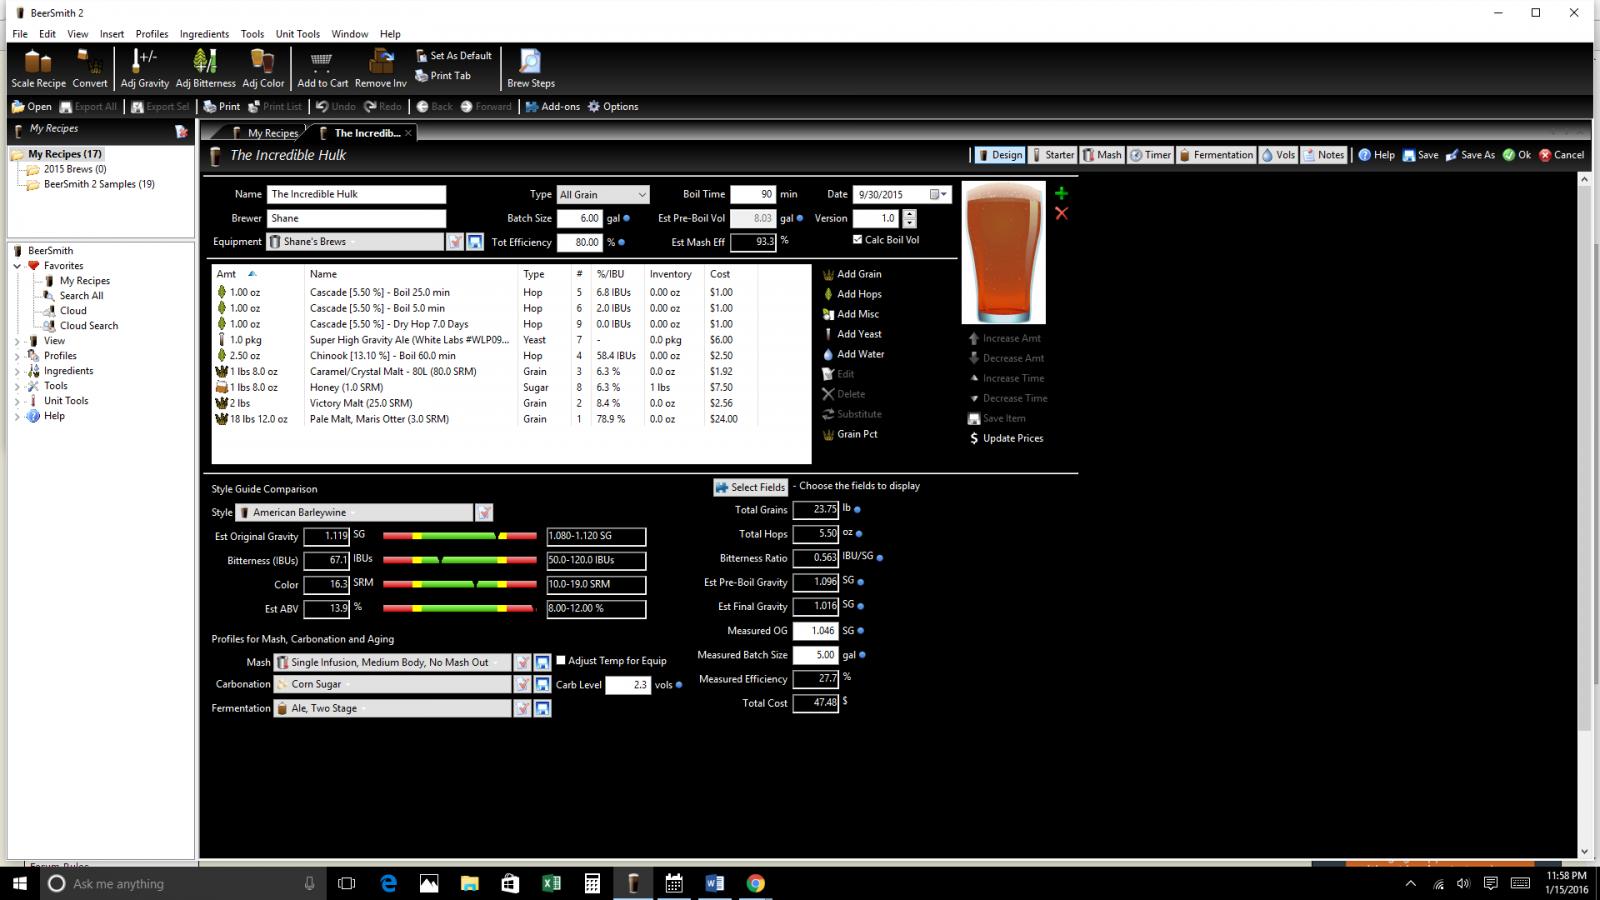Increase the Version number stepper
Screen dimensions: 1600x900
909,214
